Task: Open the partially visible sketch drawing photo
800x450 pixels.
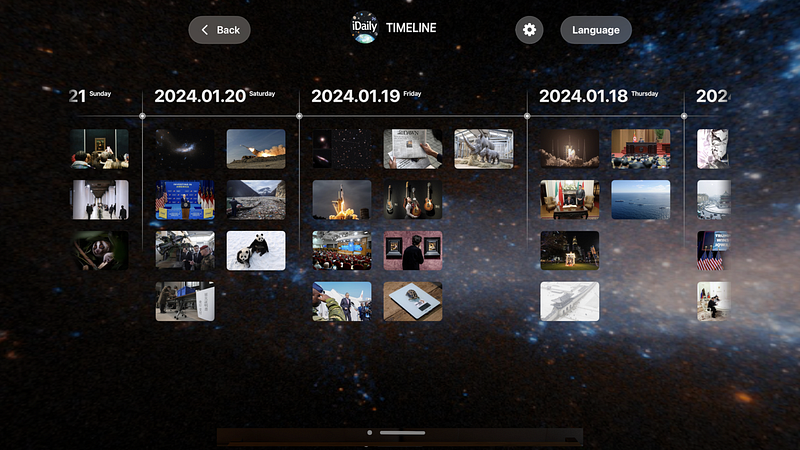Action: click(x=713, y=148)
